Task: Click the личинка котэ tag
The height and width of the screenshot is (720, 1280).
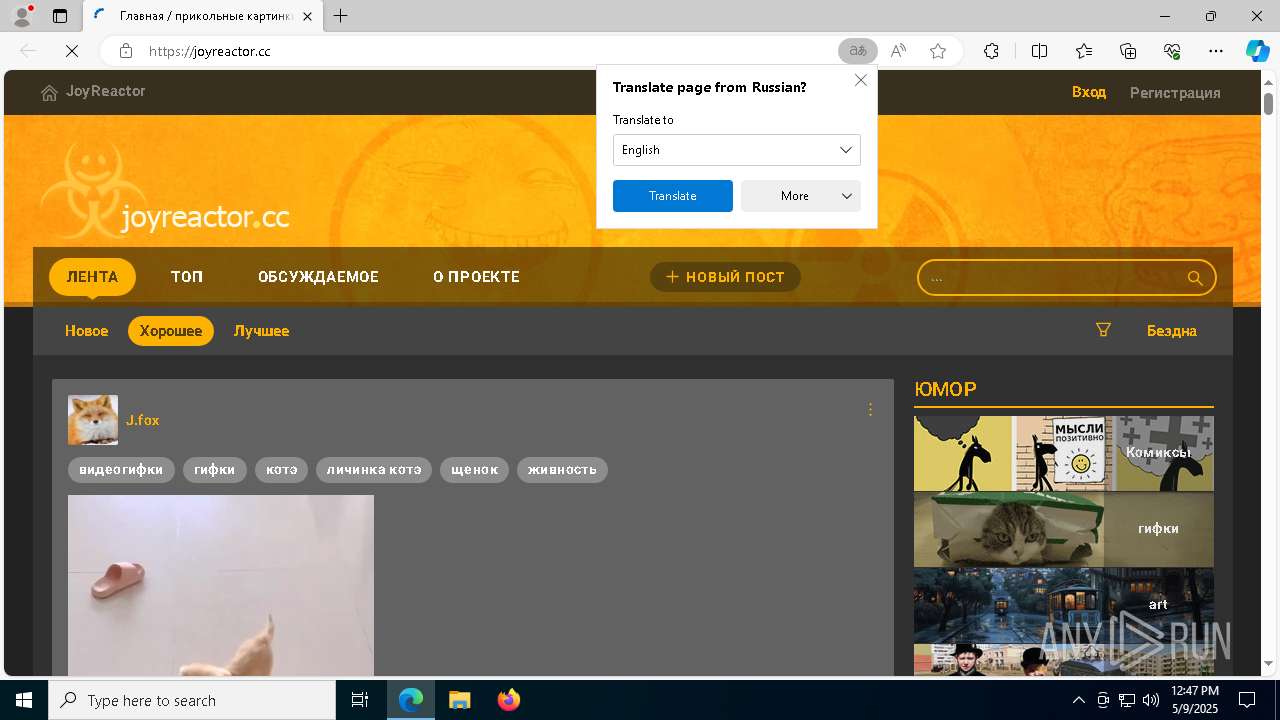Action: pos(374,470)
